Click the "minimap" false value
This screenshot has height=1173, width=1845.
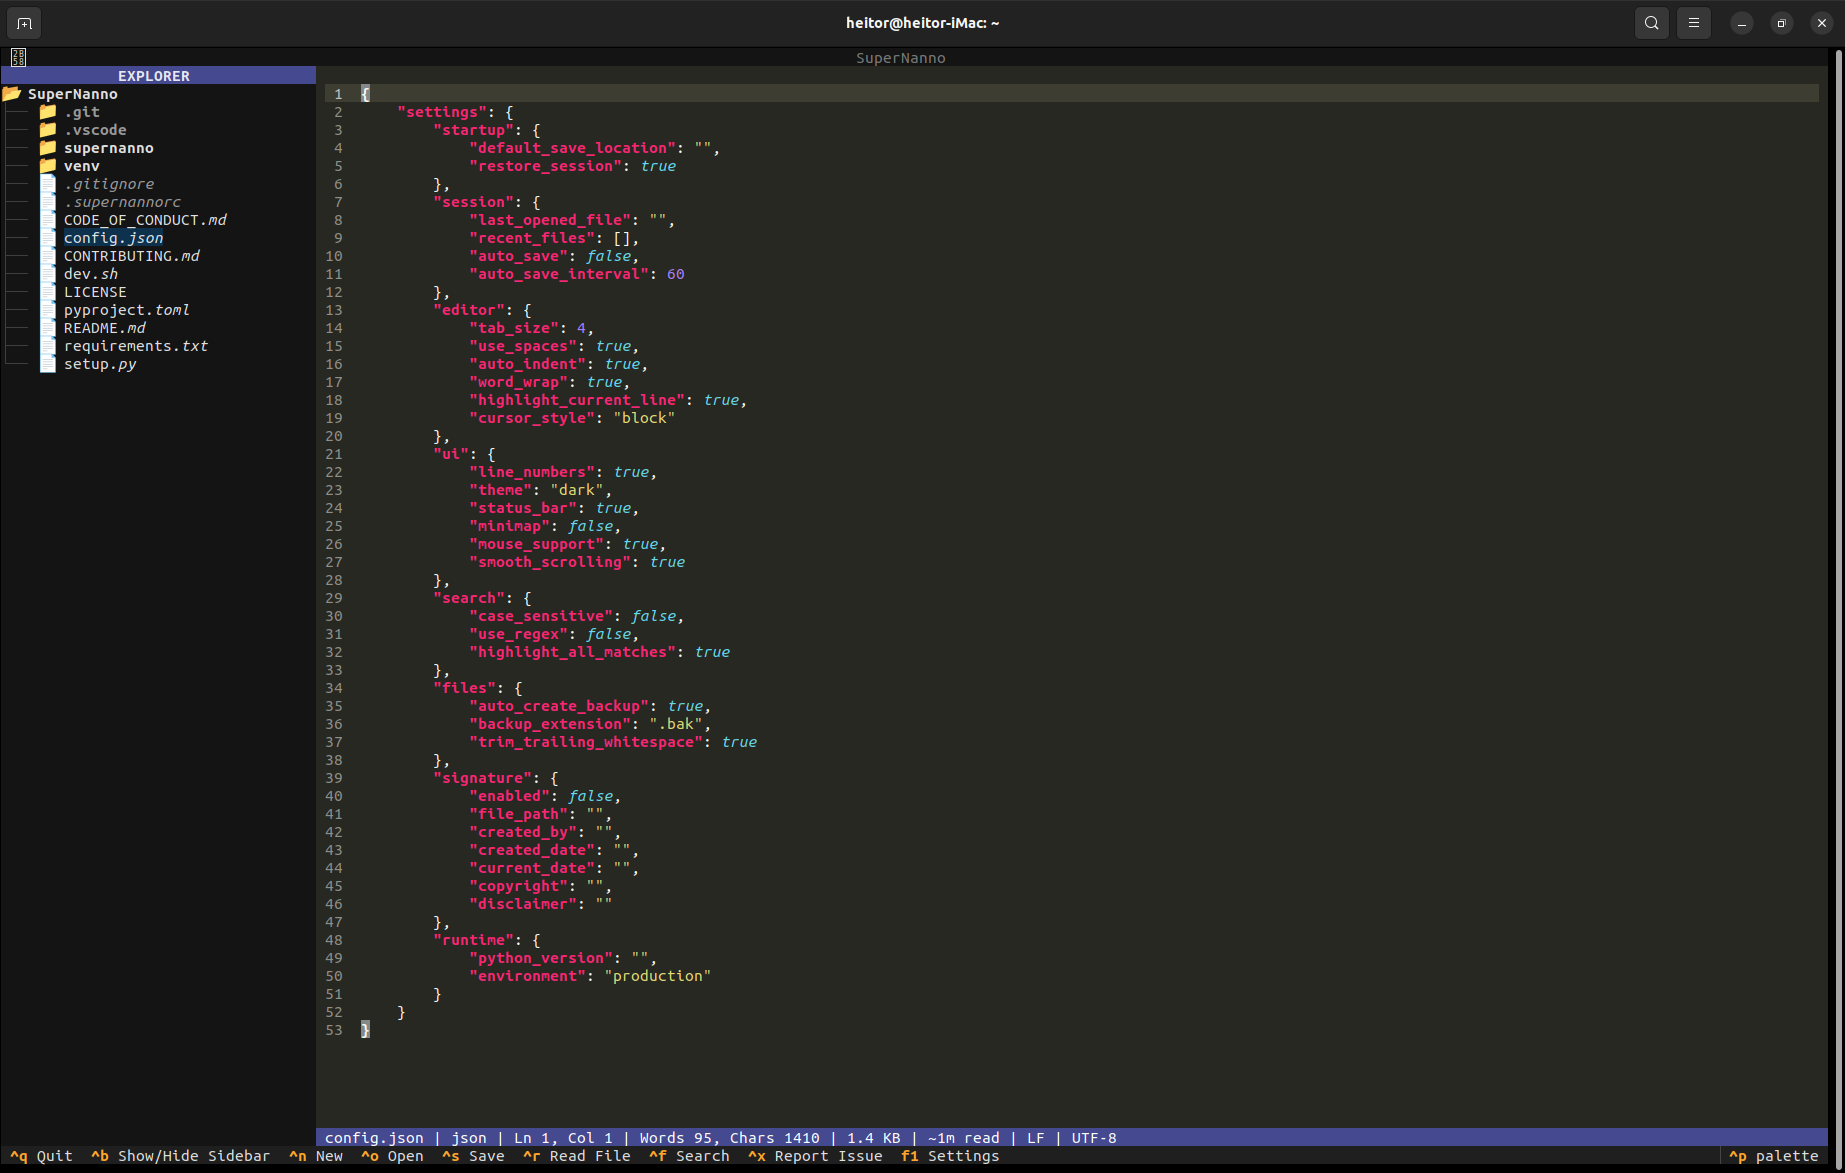click(x=591, y=526)
